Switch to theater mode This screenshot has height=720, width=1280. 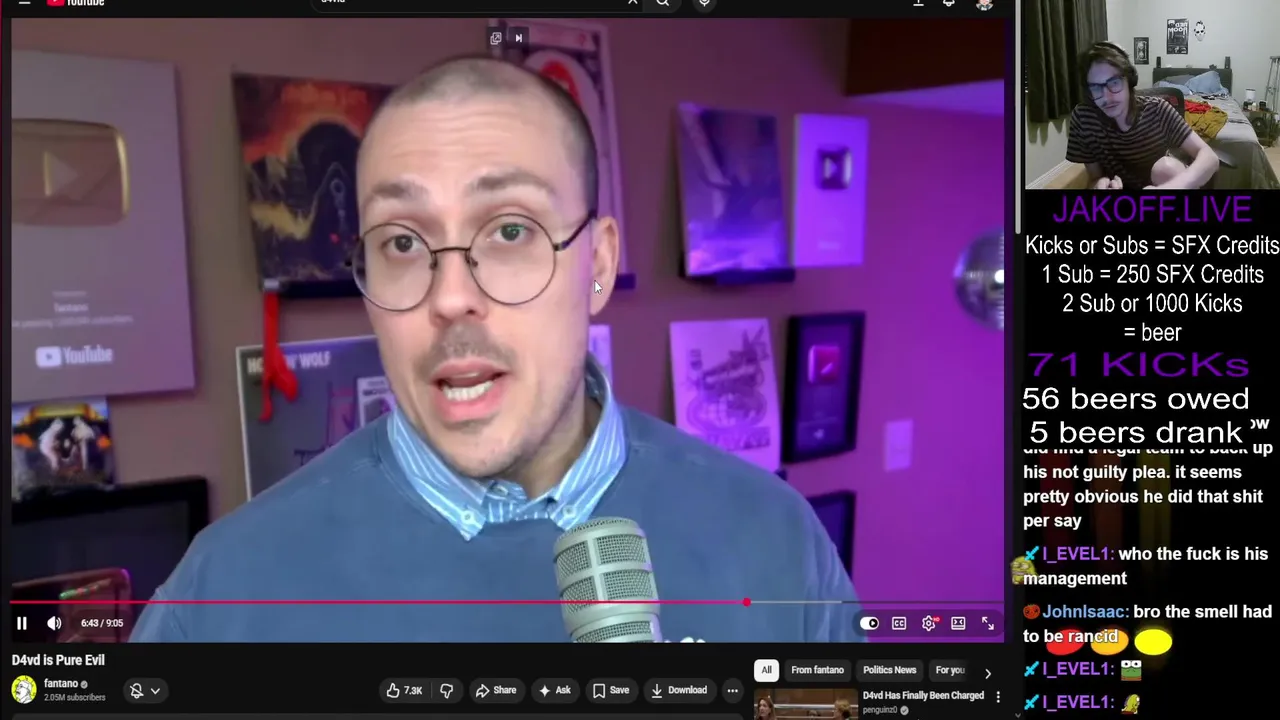[958, 624]
